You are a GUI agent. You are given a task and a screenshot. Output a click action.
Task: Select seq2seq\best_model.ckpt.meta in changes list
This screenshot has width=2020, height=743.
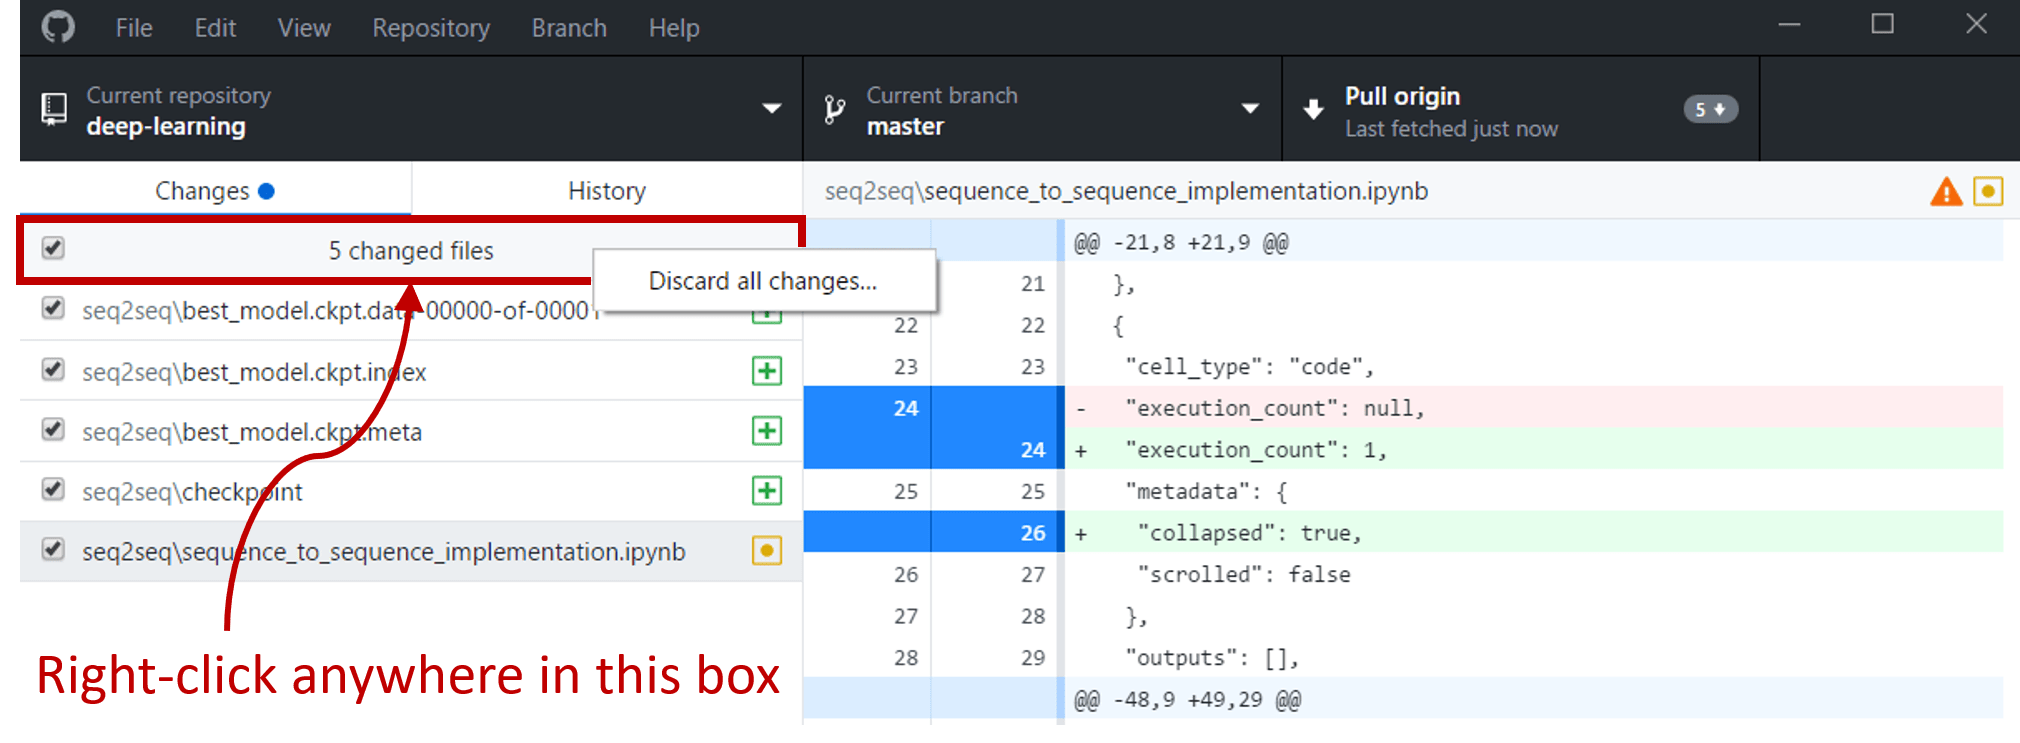(x=252, y=432)
